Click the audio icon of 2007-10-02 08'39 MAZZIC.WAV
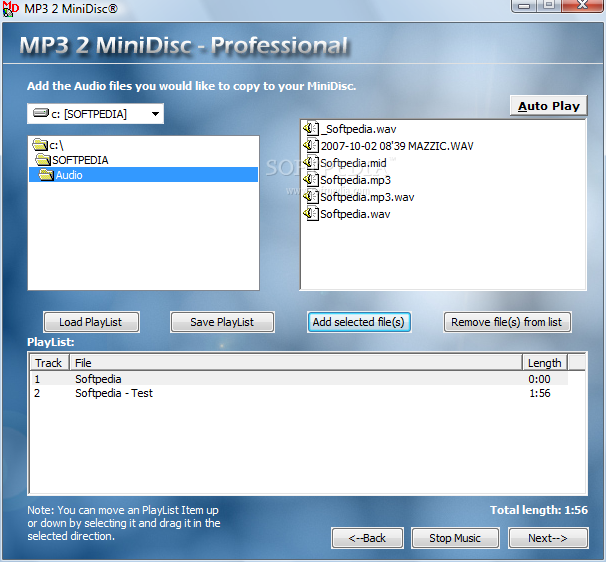 tap(311, 145)
